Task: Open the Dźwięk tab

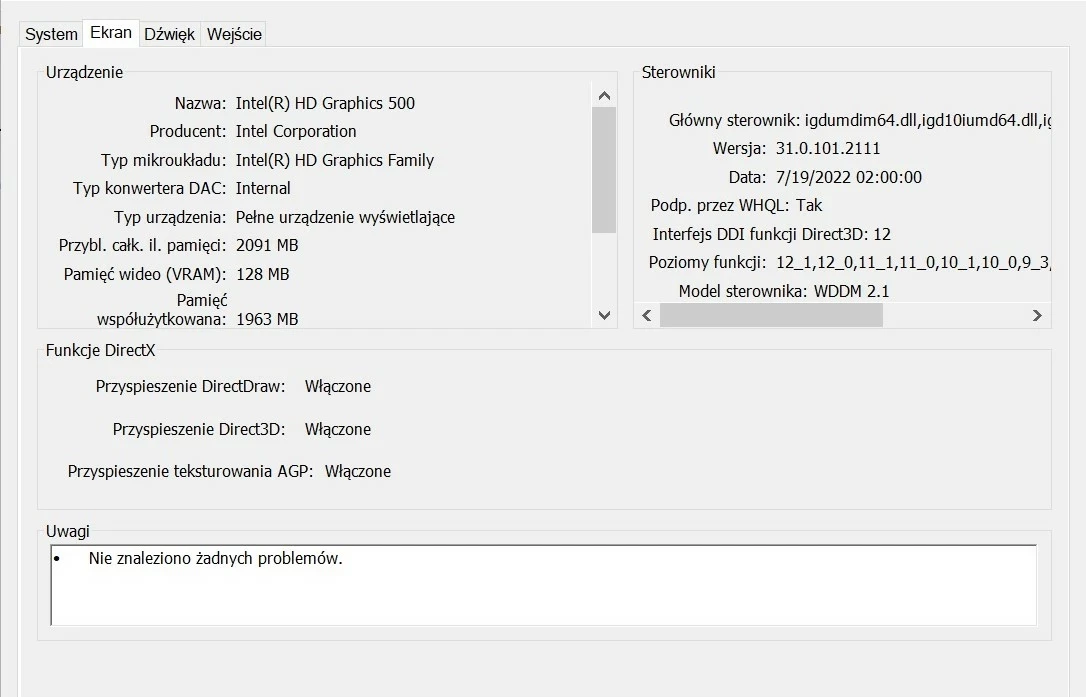Action: click(169, 34)
